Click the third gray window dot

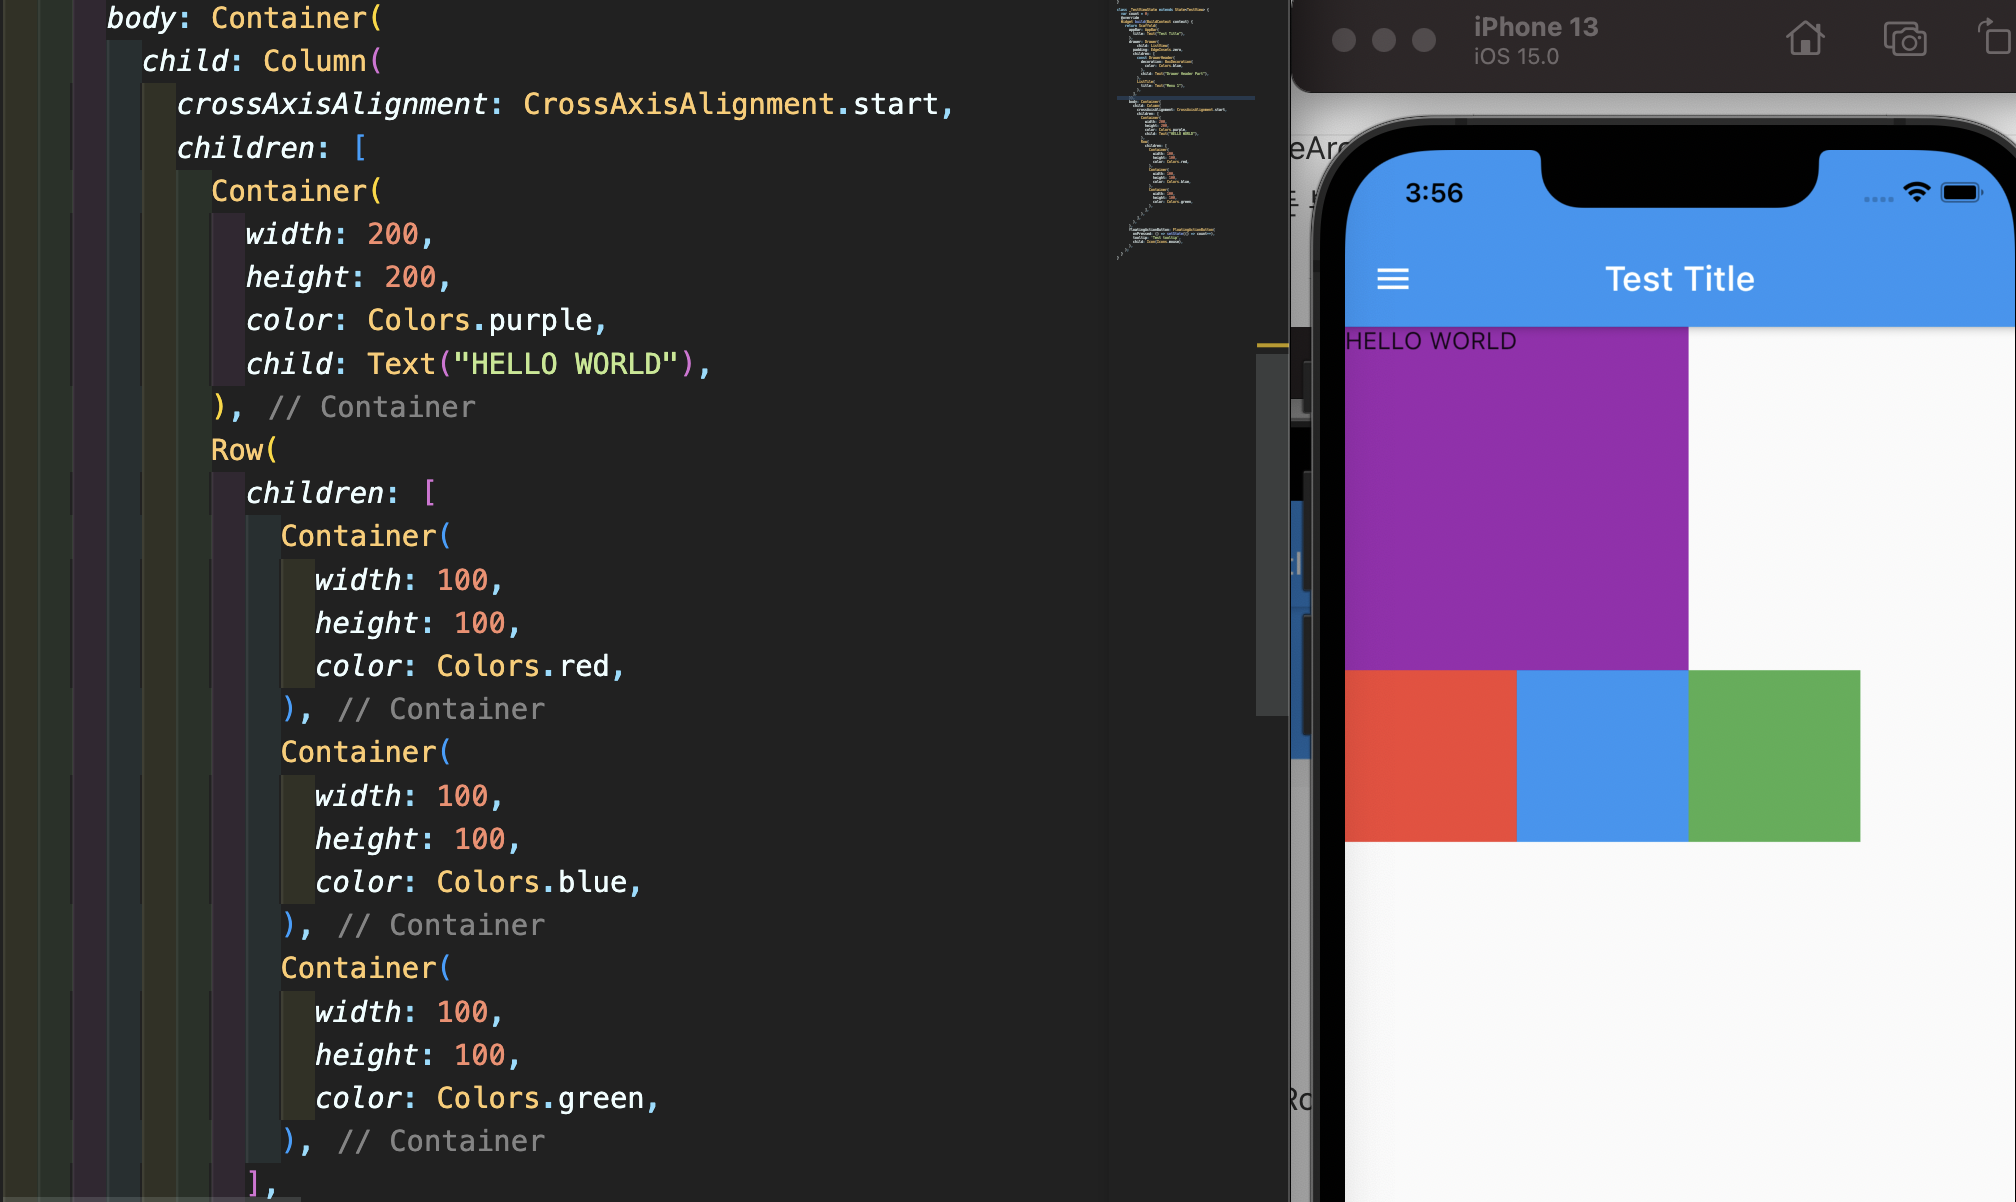(x=1423, y=40)
